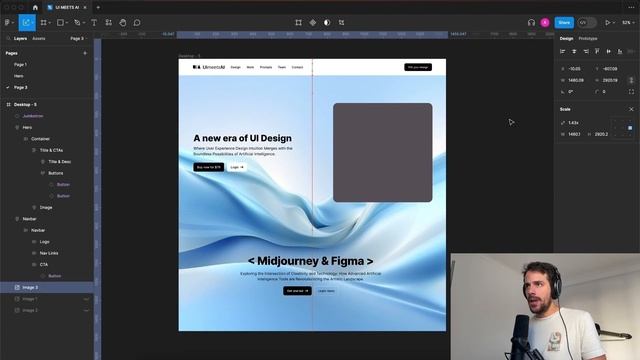Click Align horizontal centers icon
The height and width of the screenshot is (360, 640).
[x=574, y=51]
